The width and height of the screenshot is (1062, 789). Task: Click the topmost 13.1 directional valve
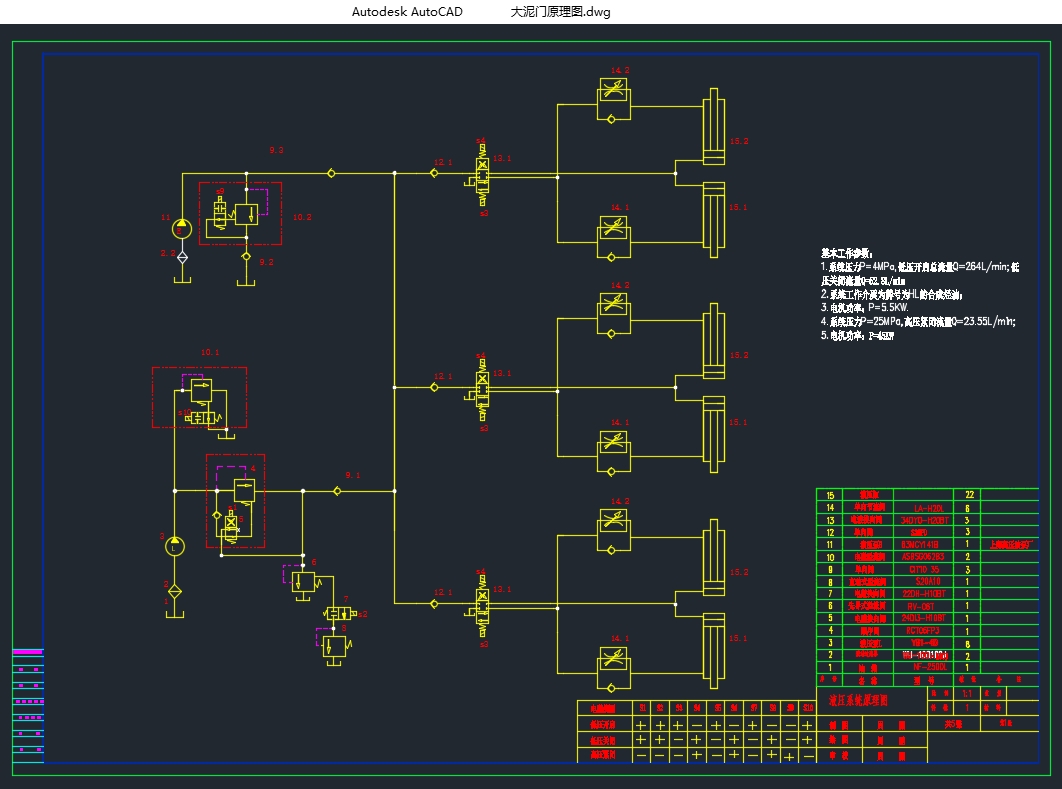[482, 173]
